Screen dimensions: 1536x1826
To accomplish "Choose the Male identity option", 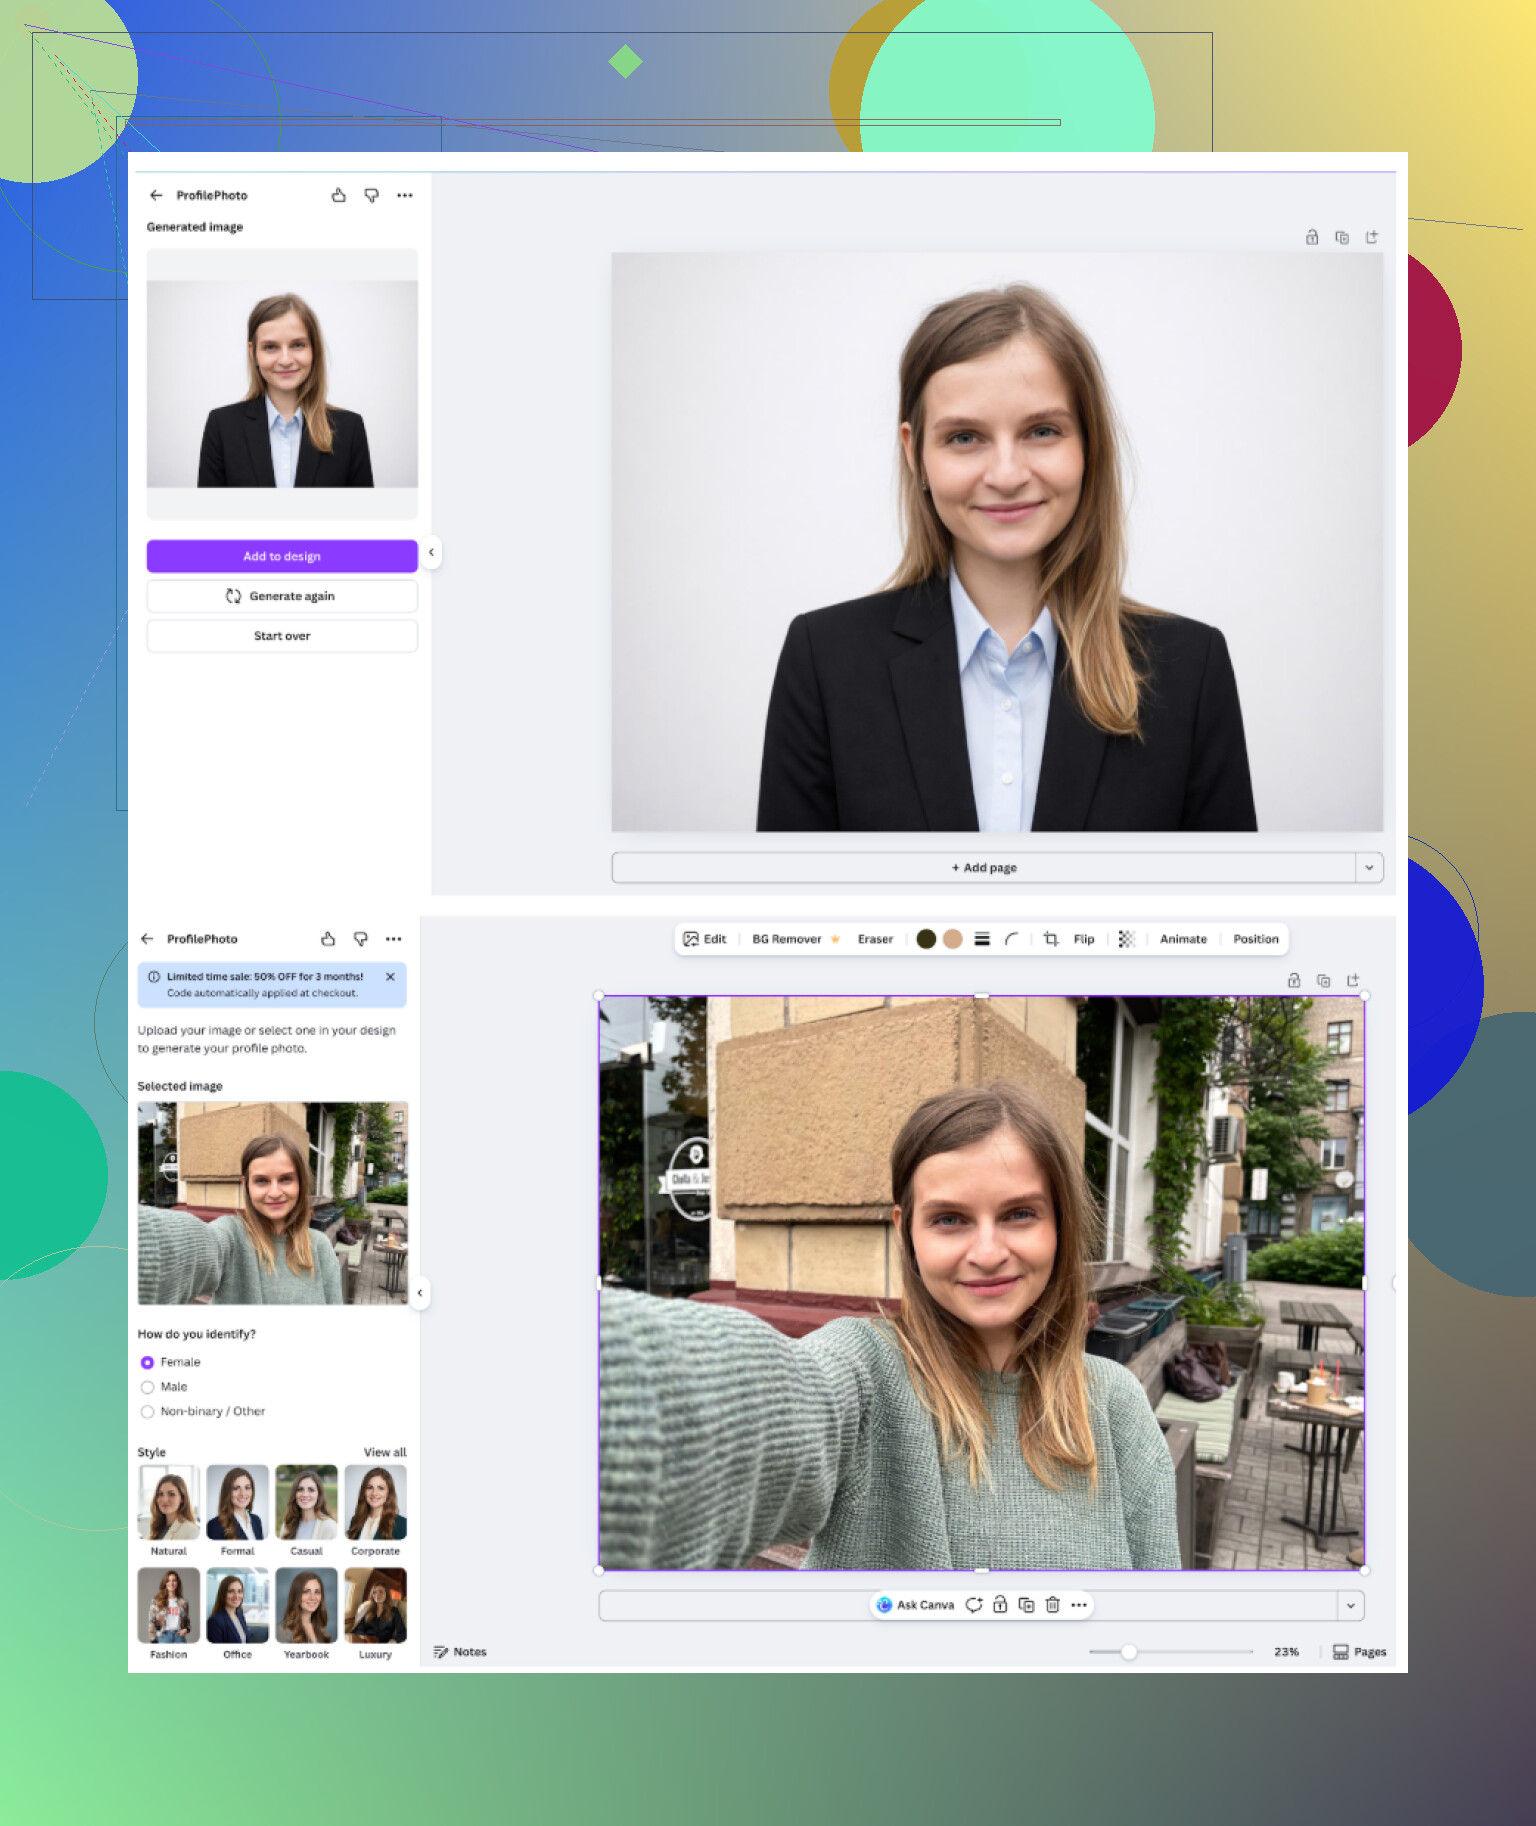I will [x=148, y=1387].
